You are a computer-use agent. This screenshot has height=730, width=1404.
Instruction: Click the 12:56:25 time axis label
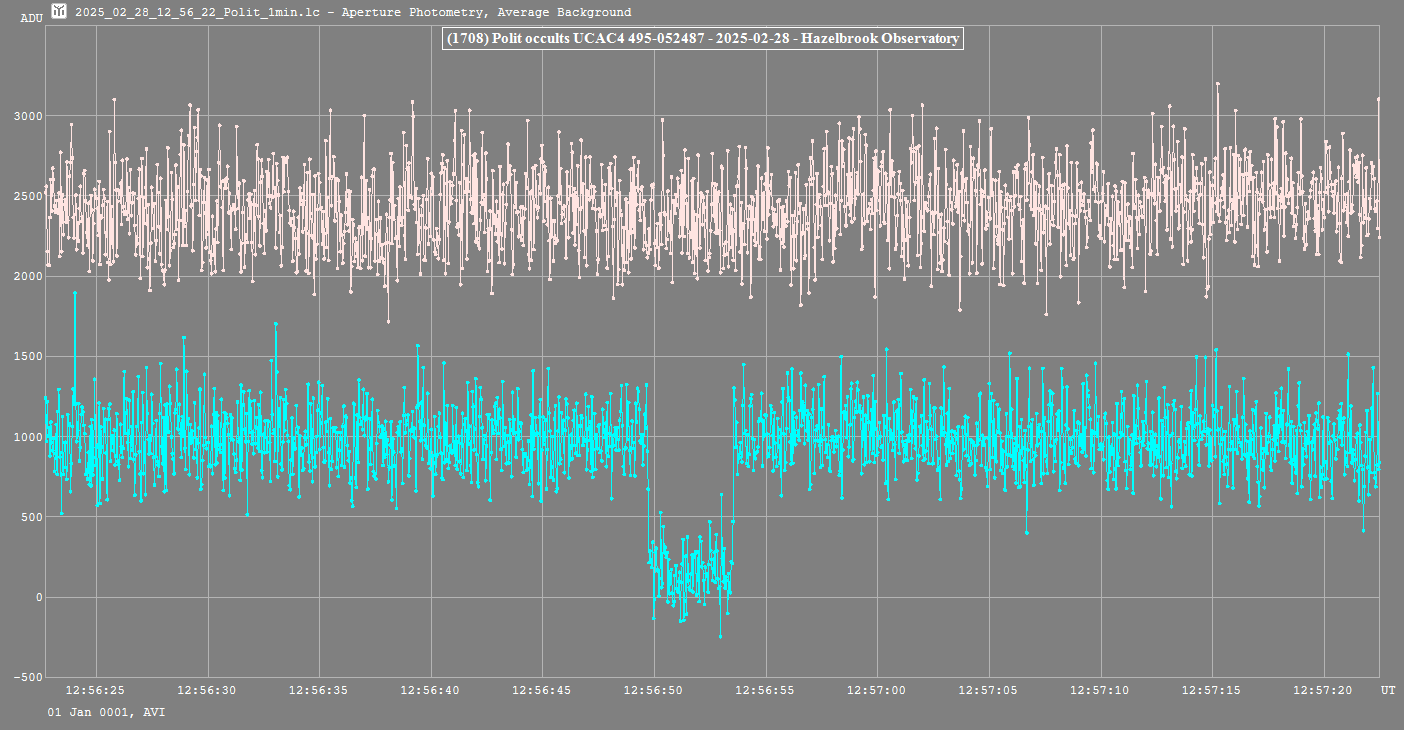pyautogui.click(x=96, y=690)
